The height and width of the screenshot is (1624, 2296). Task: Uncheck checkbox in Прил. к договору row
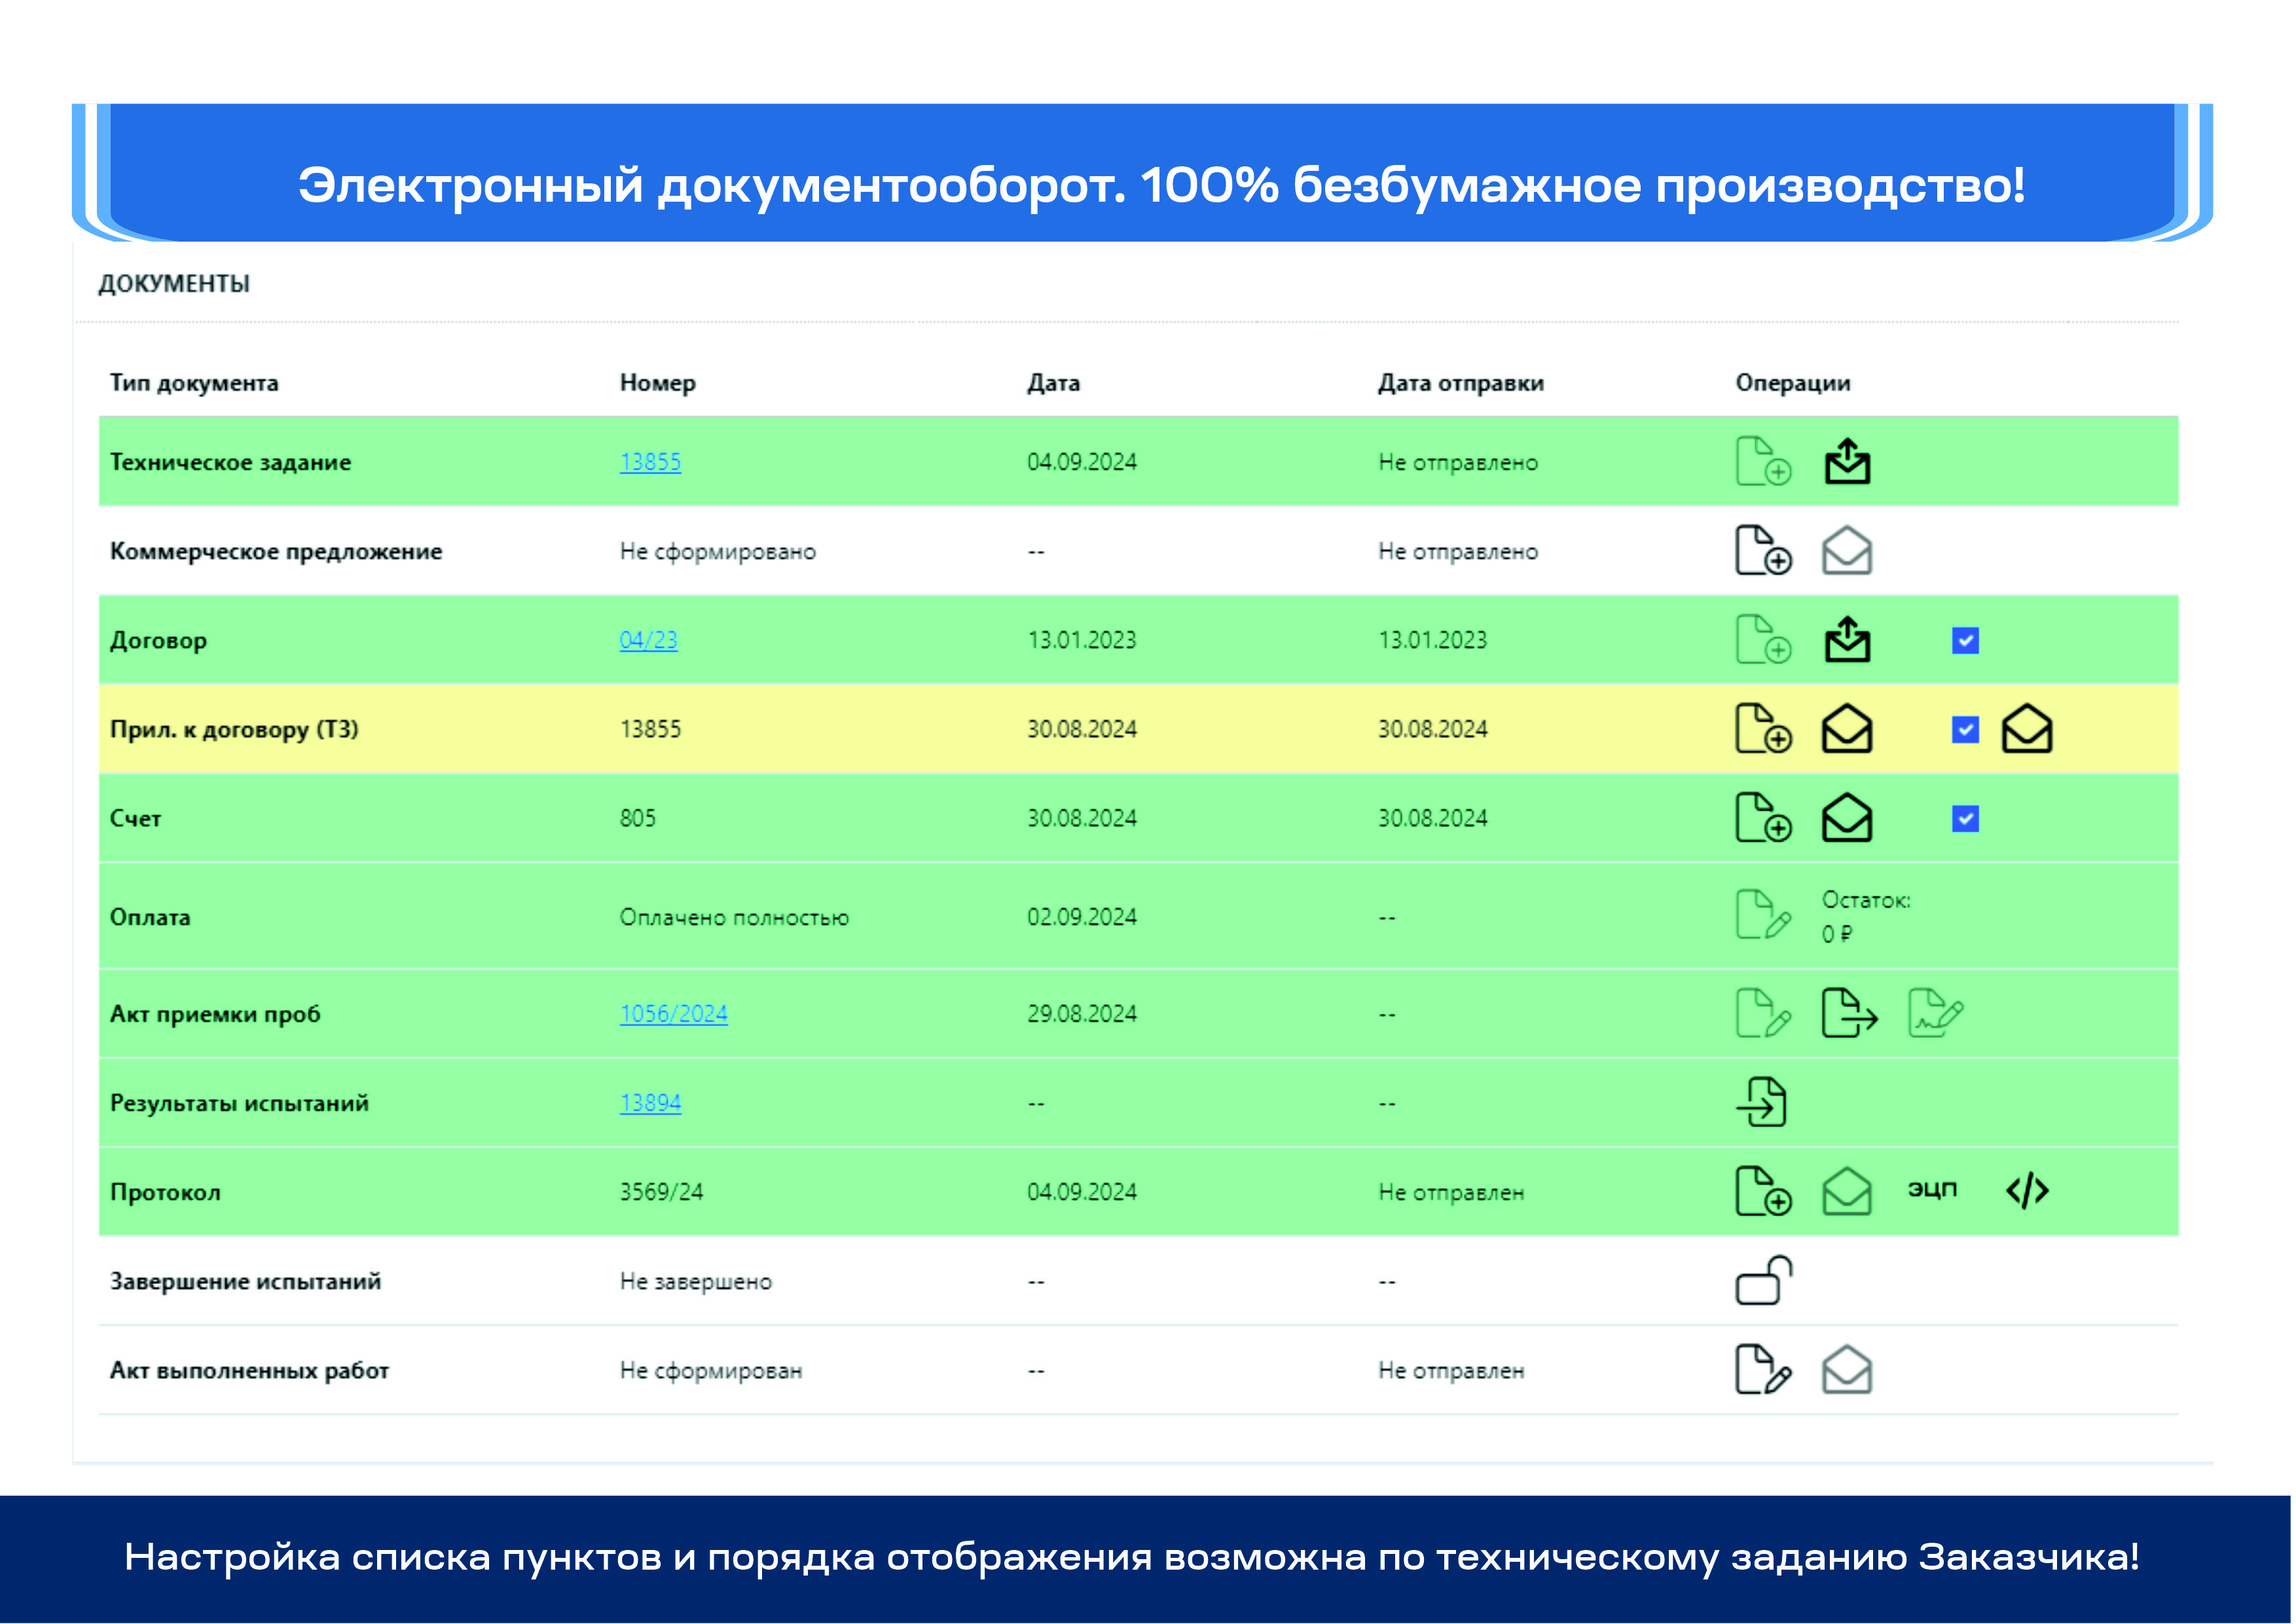coord(1965,729)
